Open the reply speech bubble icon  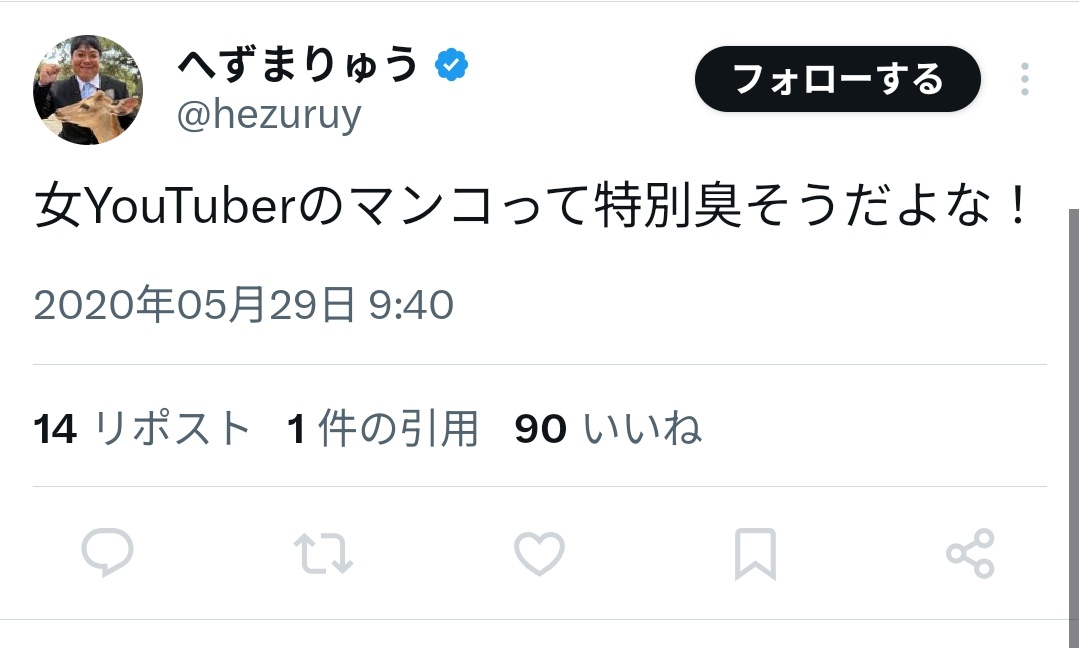tap(107, 552)
